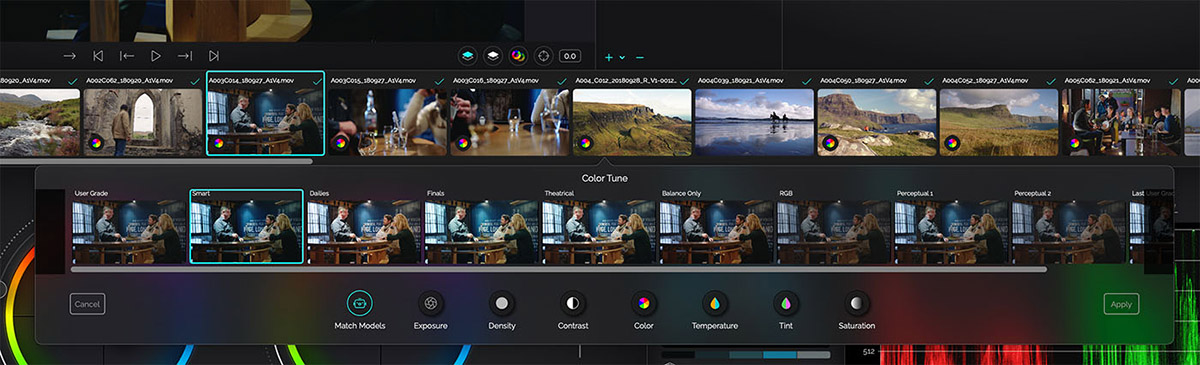Select the Balance Only variant thumbnail
Viewport: 1200px width, 365px height.
click(x=716, y=232)
